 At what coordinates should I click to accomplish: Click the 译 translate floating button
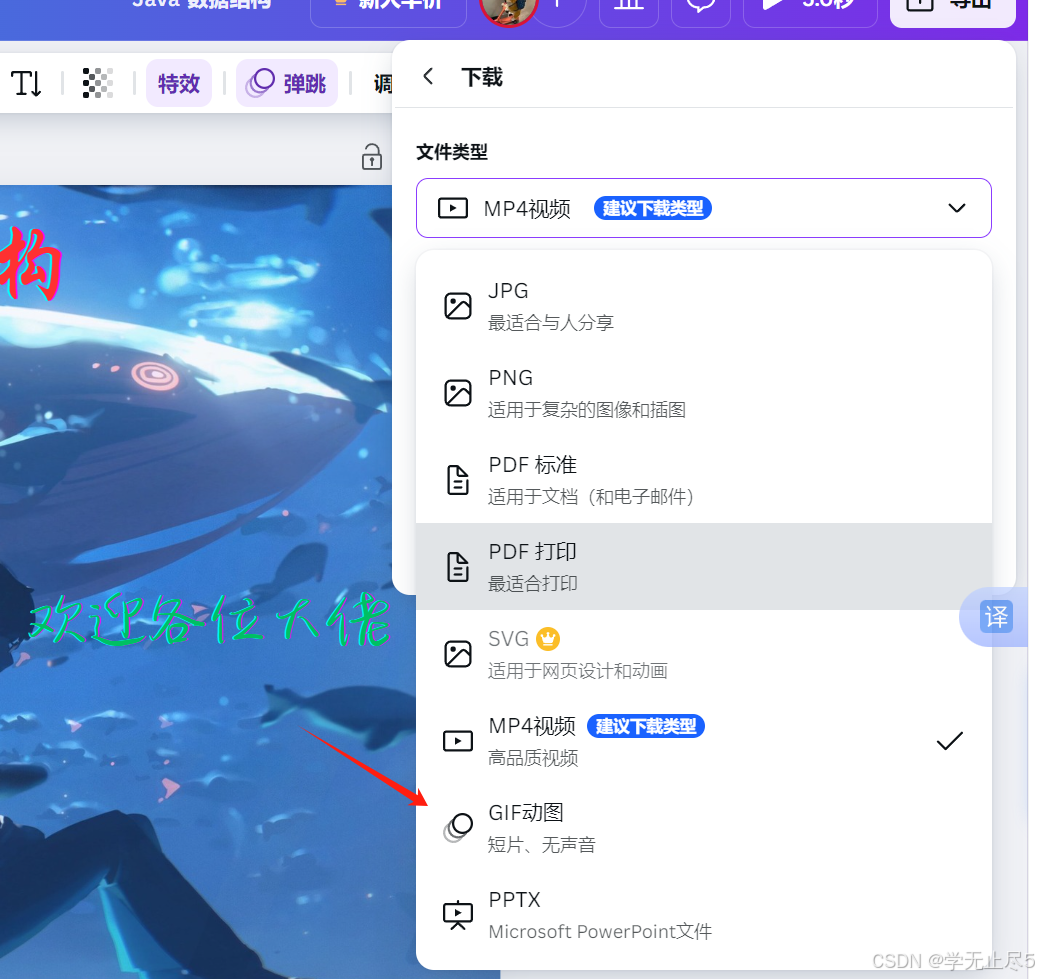click(996, 617)
